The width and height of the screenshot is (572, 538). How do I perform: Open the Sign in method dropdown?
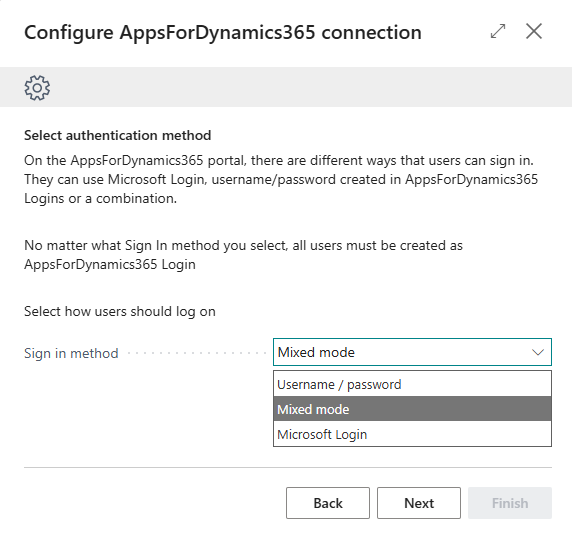tap(412, 352)
